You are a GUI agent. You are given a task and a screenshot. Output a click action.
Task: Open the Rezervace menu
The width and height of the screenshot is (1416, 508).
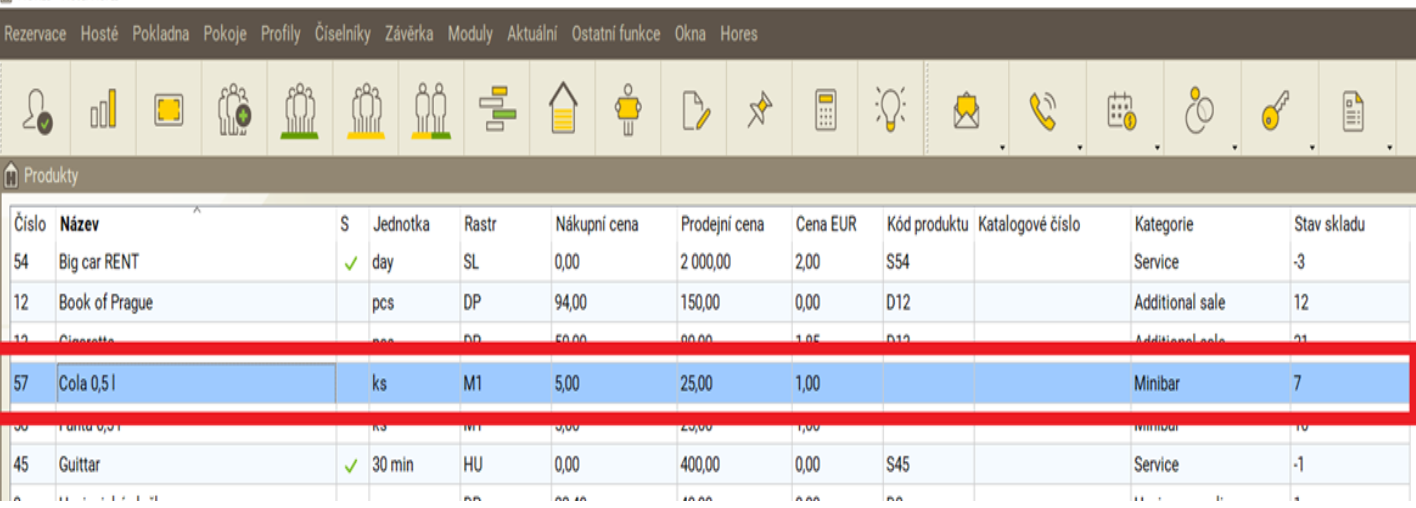[x=35, y=34]
